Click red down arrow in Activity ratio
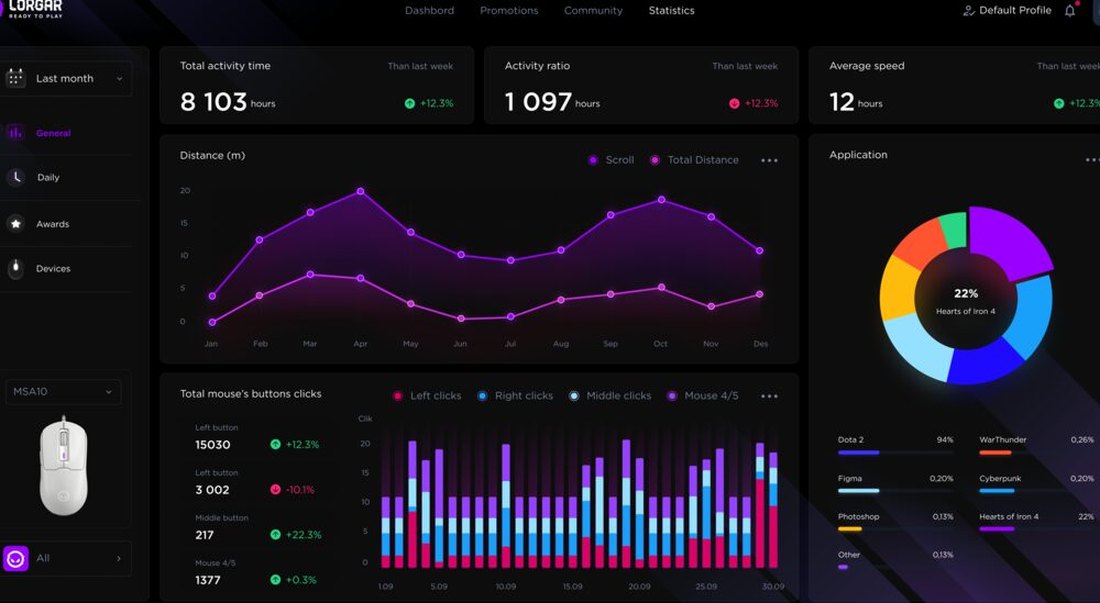The image size is (1100, 603). tap(735, 103)
